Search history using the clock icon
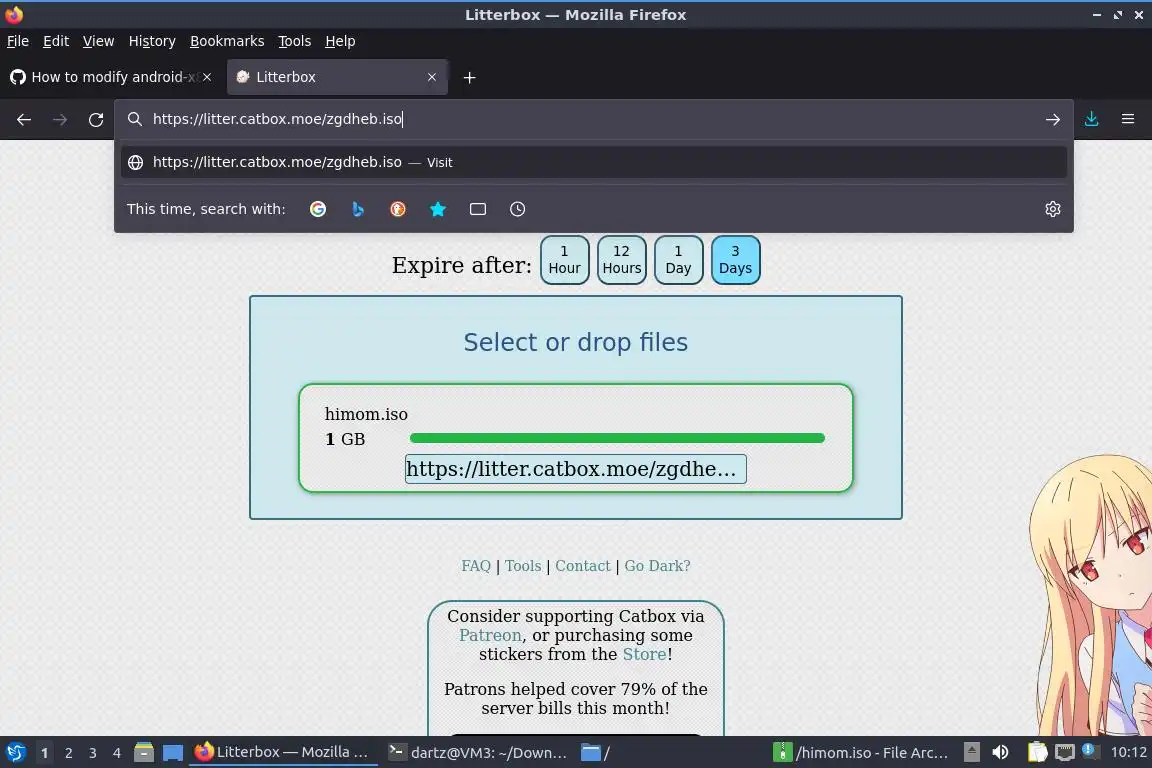 point(517,209)
